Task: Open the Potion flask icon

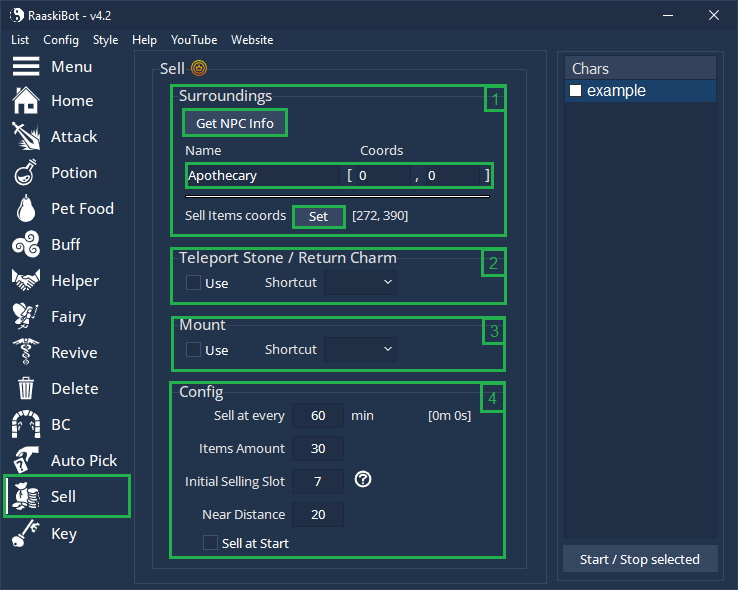Action: [x=25, y=173]
